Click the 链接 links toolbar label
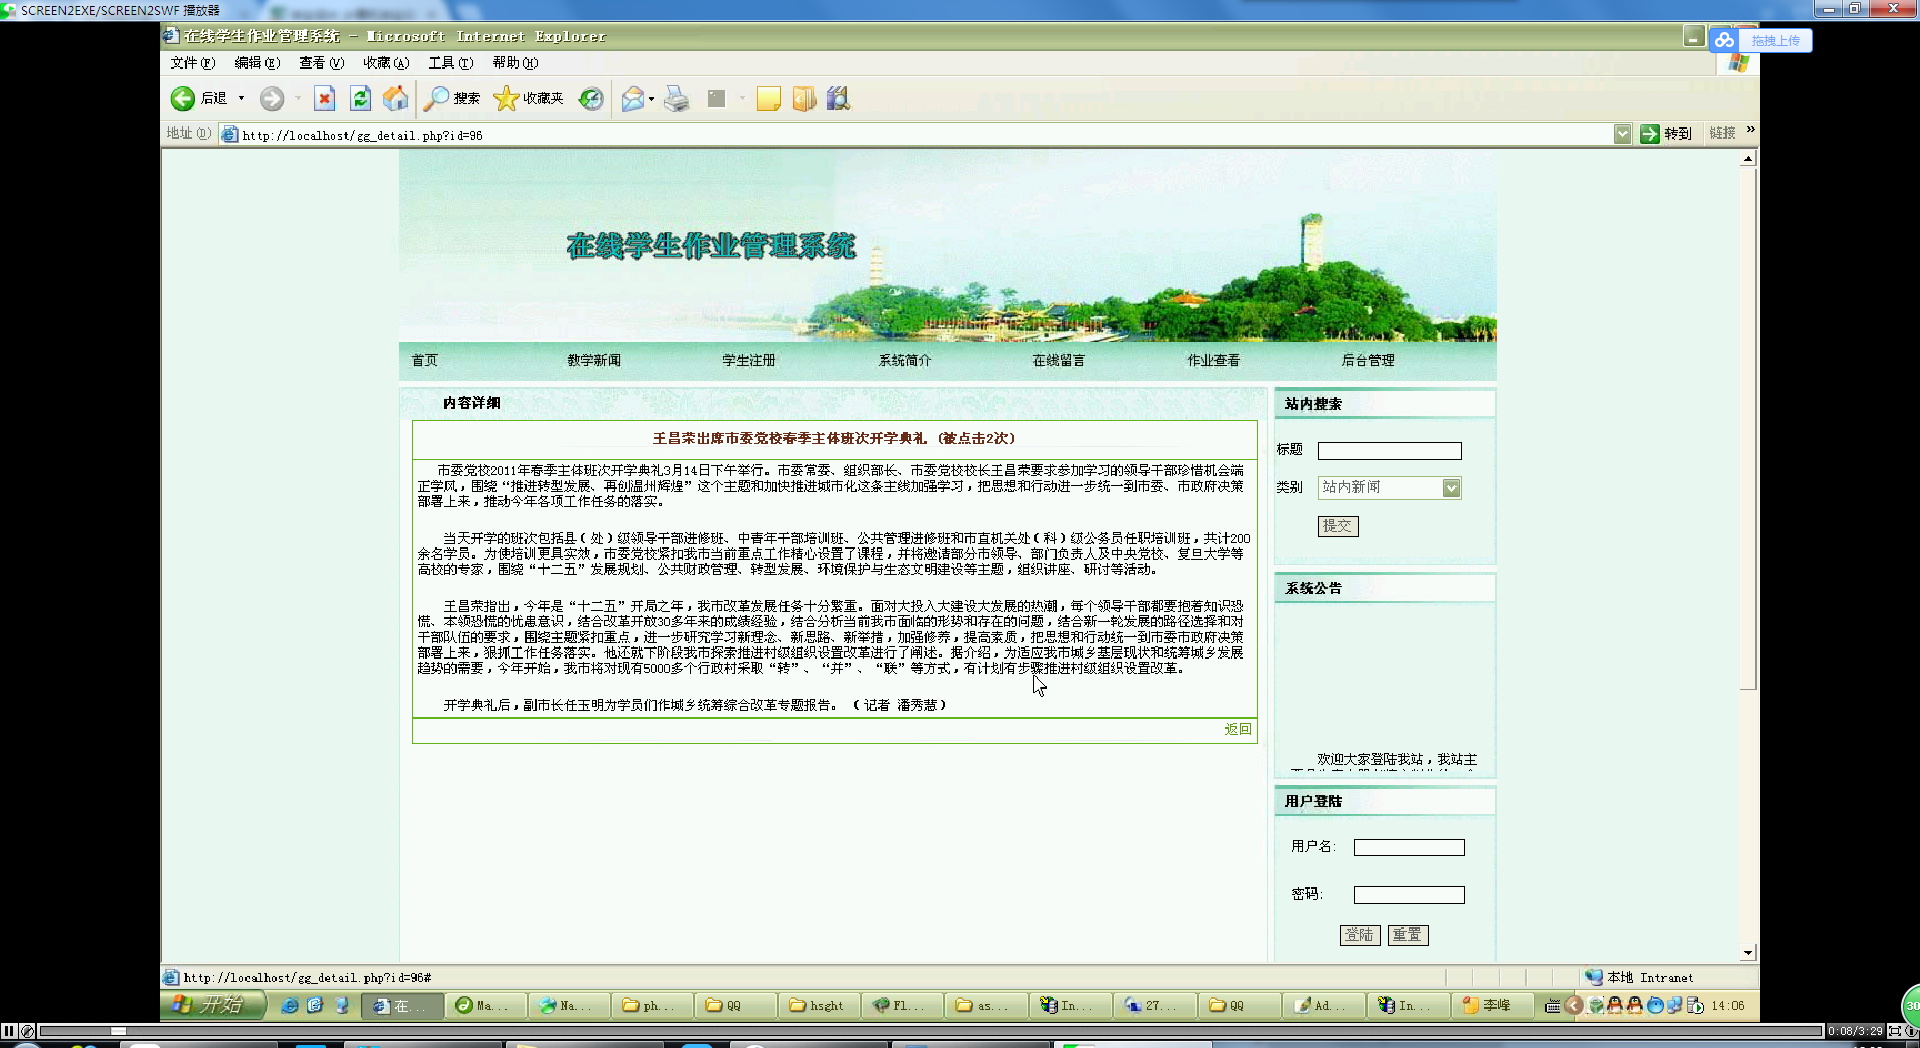This screenshot has width=1920, height=1048. [x=1722, y=134]
